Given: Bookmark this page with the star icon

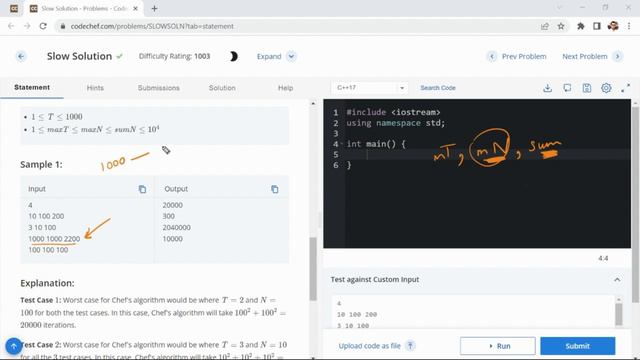Looking at the screenshot, I should (x=561, y=26).
